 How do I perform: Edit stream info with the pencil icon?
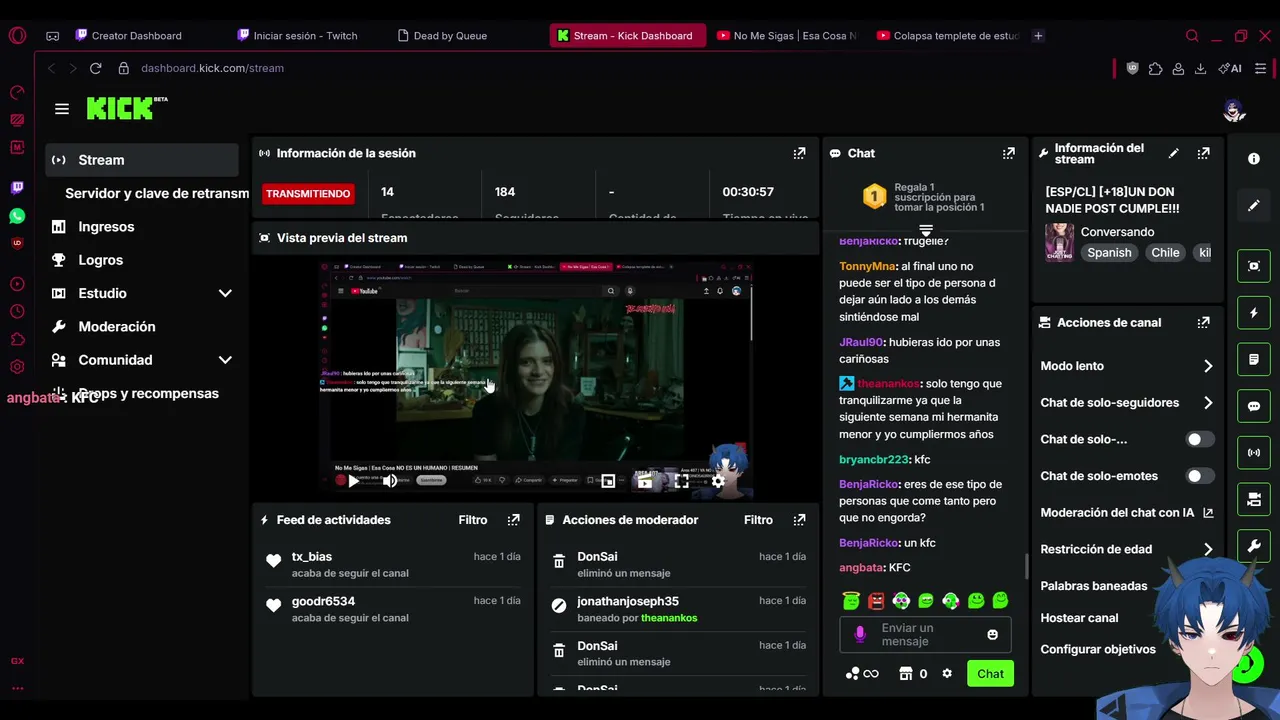point(1173,153)
